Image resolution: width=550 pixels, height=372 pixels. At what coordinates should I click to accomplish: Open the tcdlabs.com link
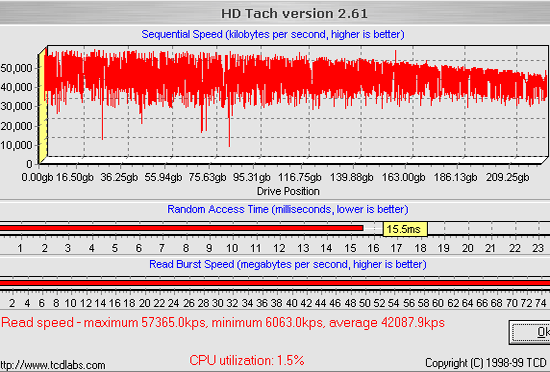pos(53,365)
